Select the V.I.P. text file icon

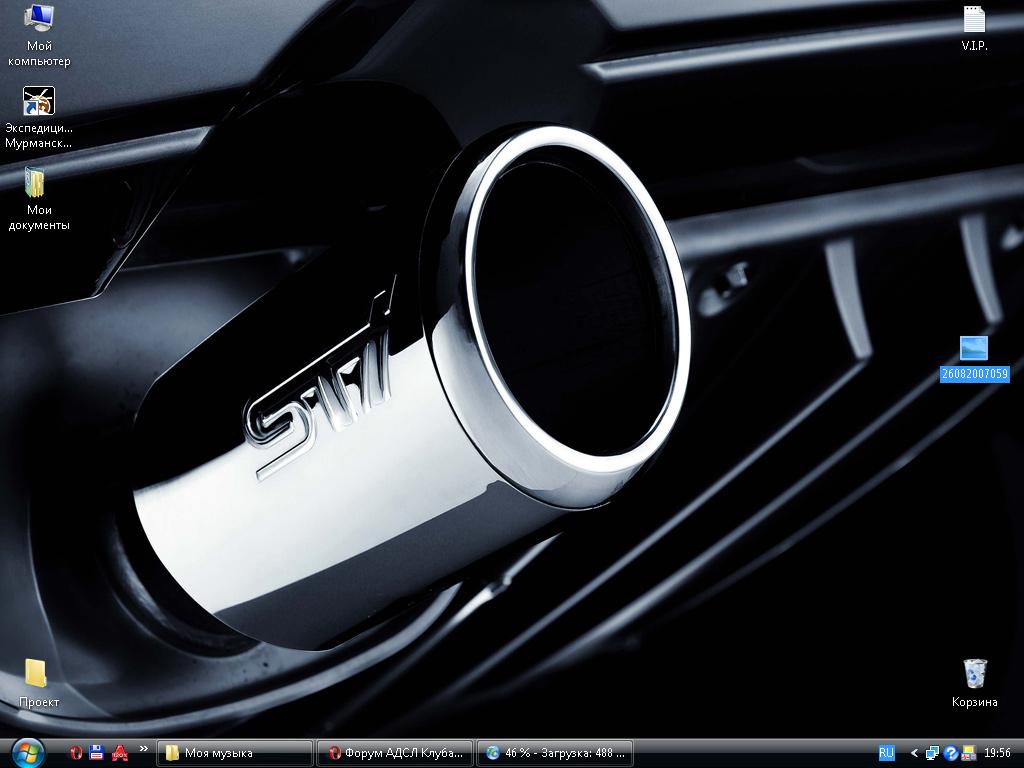[974, 20]
